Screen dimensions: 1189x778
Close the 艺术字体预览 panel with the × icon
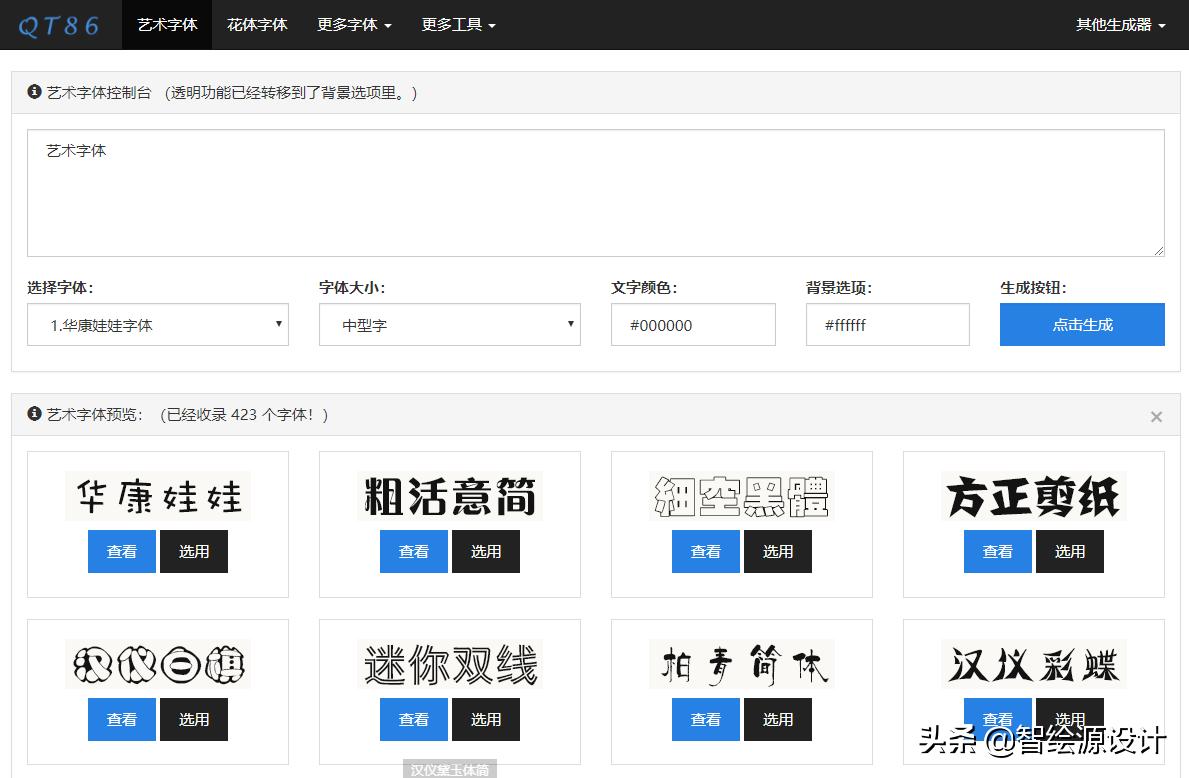[1156, 416]
